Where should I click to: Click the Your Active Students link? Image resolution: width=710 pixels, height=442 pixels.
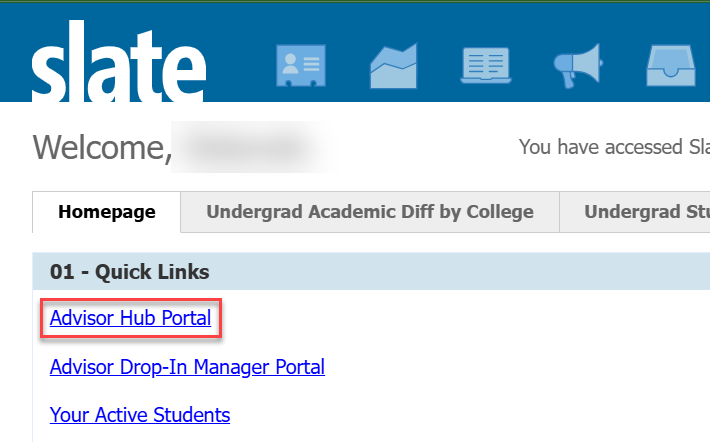140,414
